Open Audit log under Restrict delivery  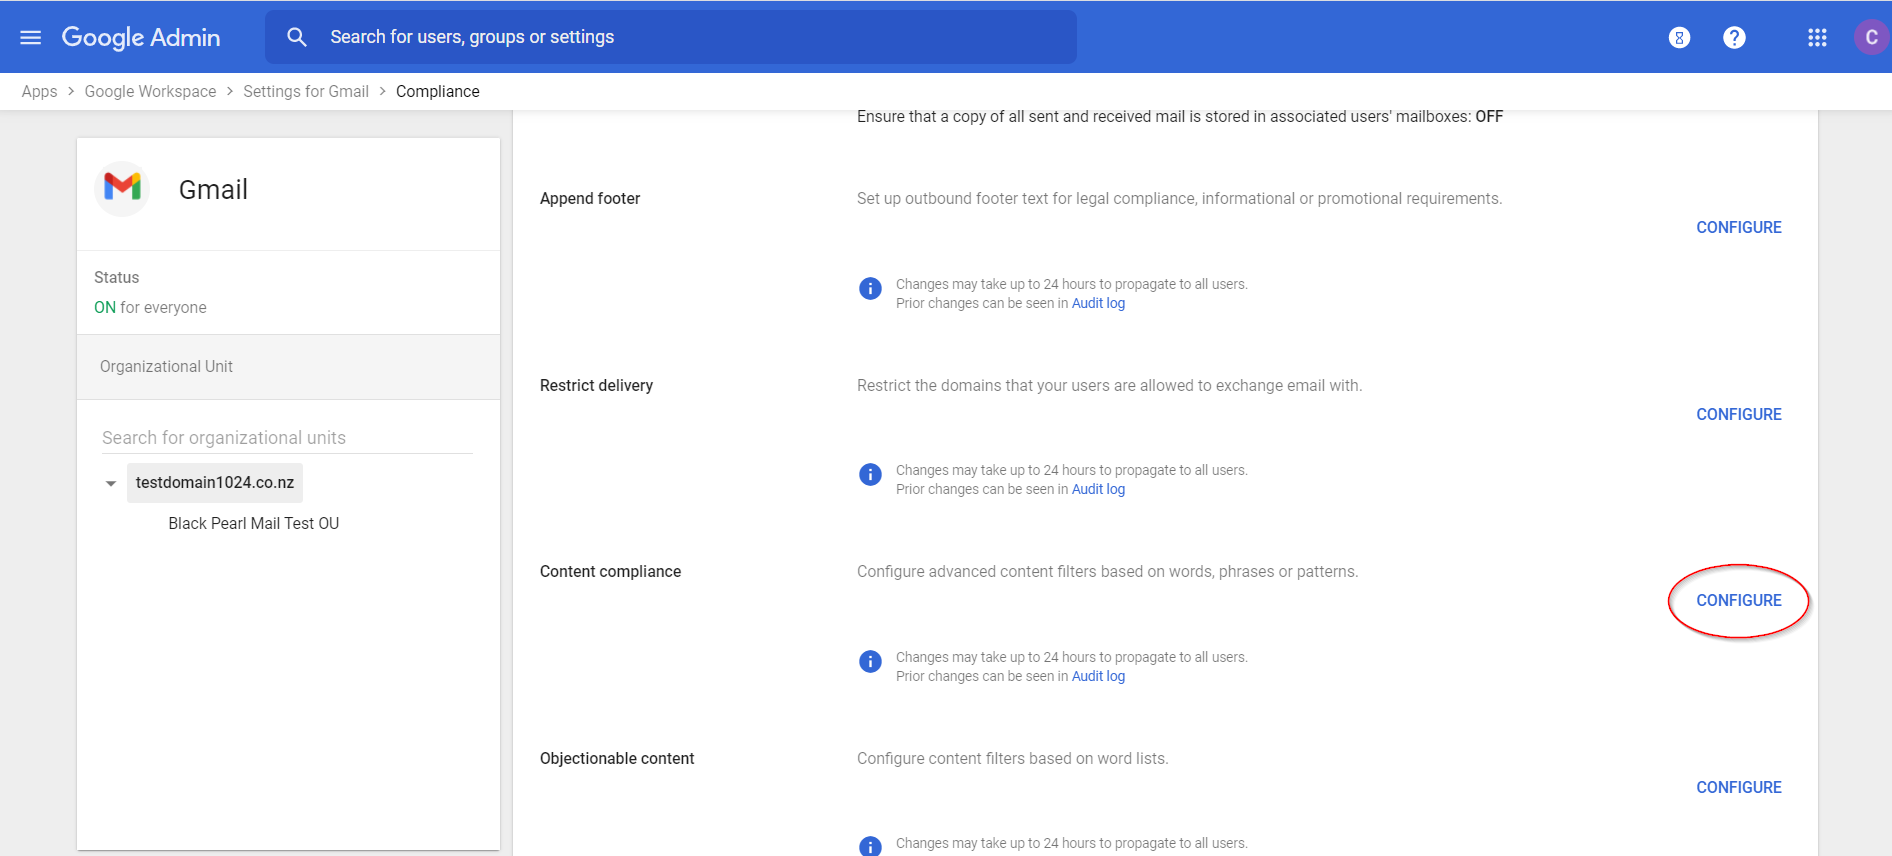coord(1098,489)
